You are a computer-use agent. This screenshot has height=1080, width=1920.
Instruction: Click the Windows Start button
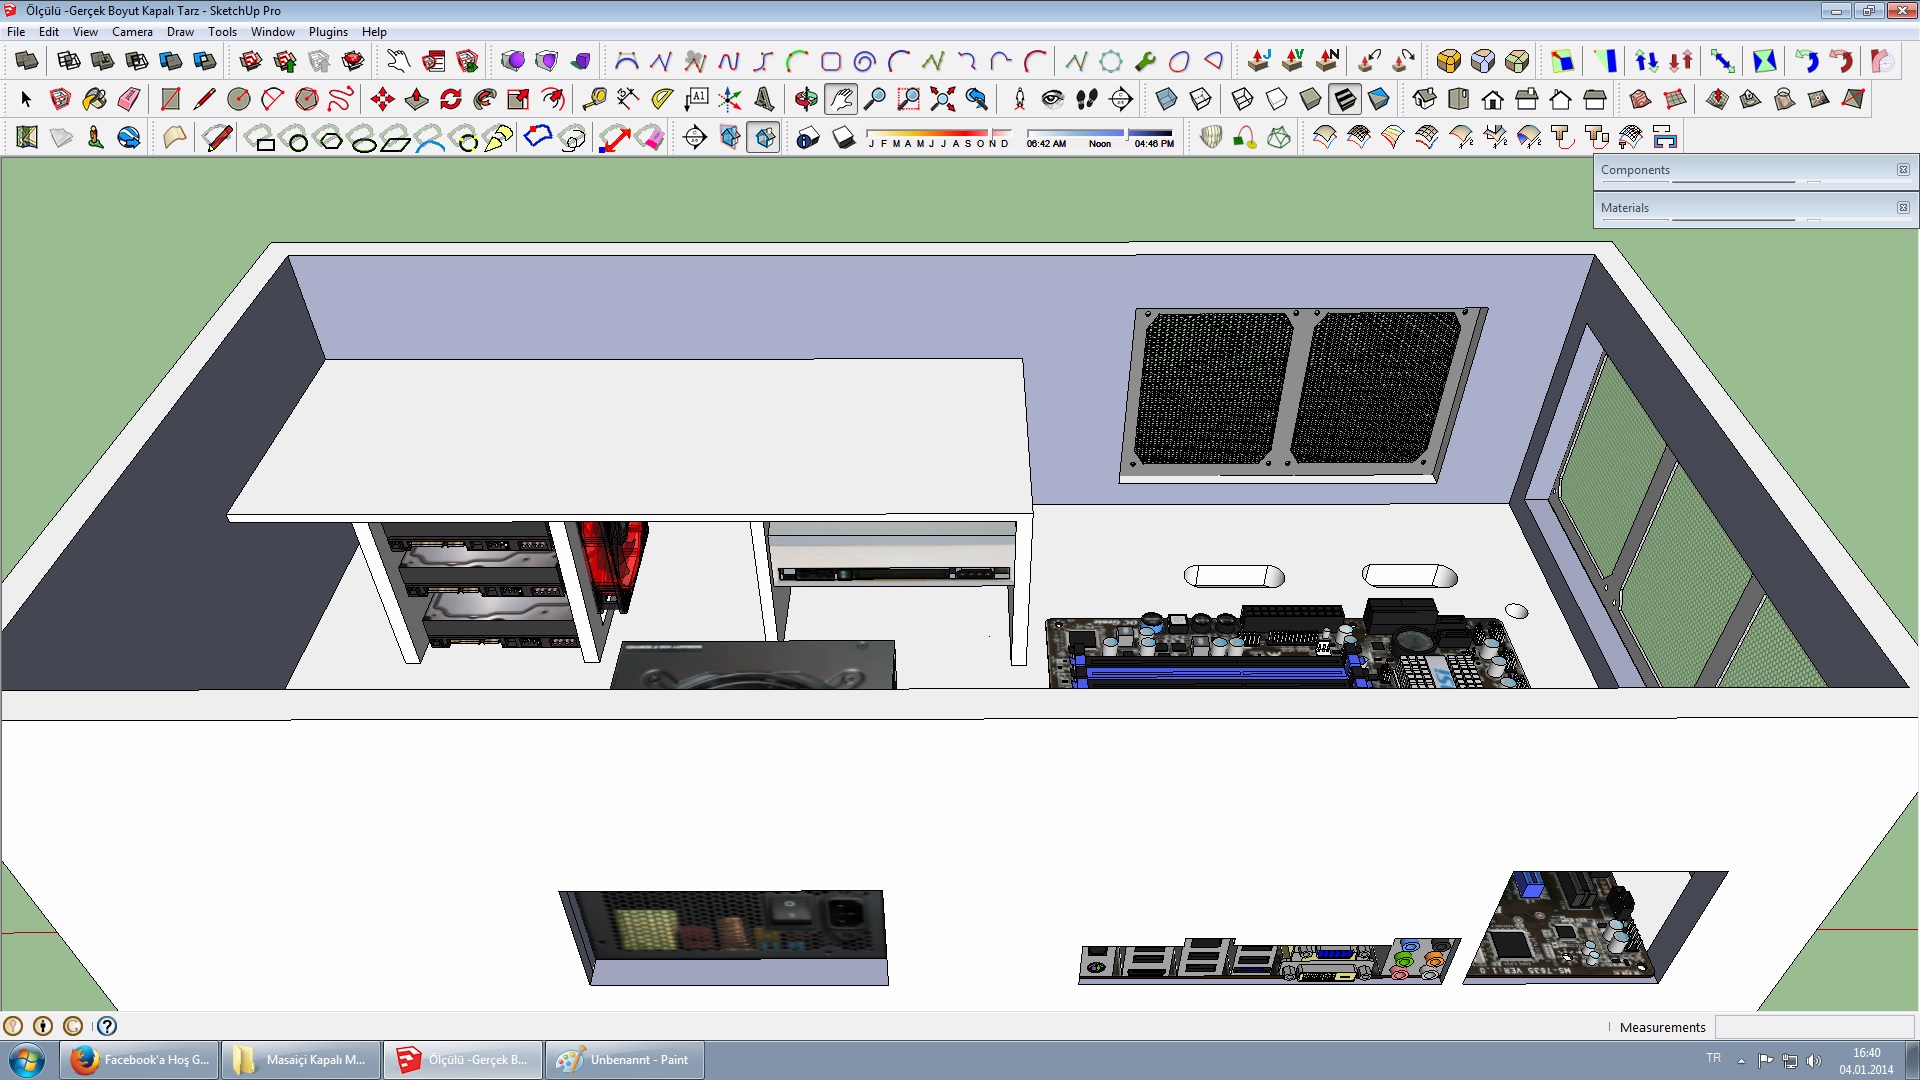26,1060
